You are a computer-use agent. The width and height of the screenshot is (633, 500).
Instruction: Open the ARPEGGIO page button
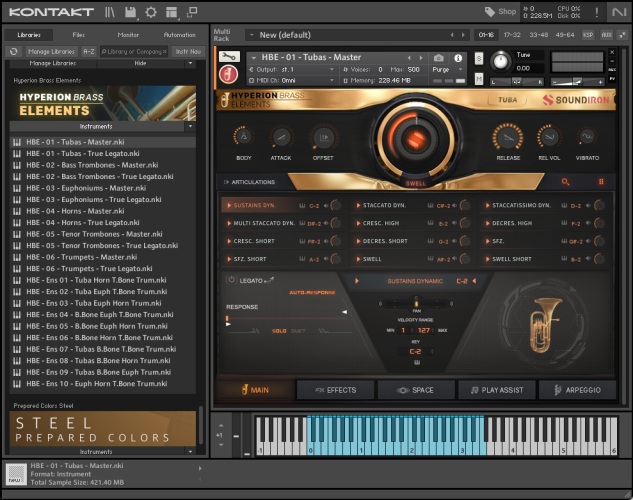(x=578, y=390)
